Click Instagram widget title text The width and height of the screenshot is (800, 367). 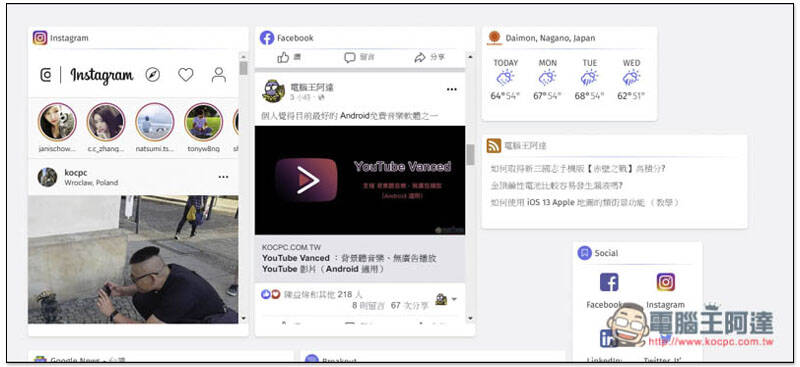point(69,38)
